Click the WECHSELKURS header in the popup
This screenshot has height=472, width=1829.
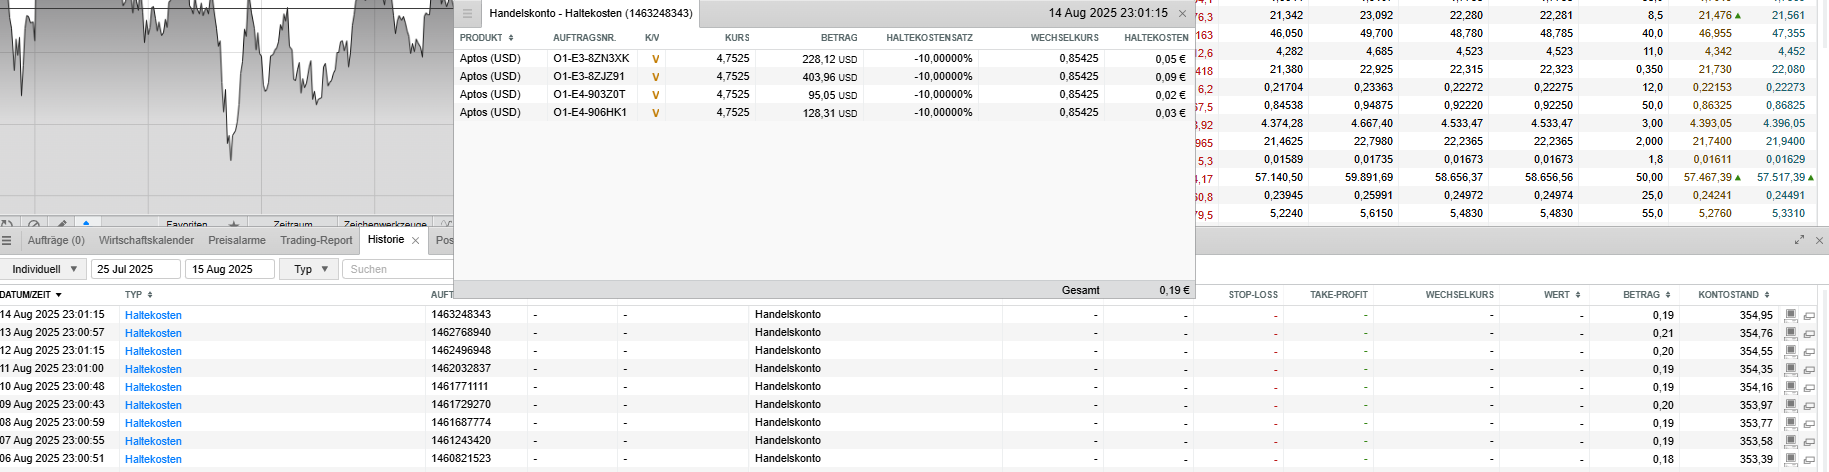pyautogui.click(x=1064, y=38)
